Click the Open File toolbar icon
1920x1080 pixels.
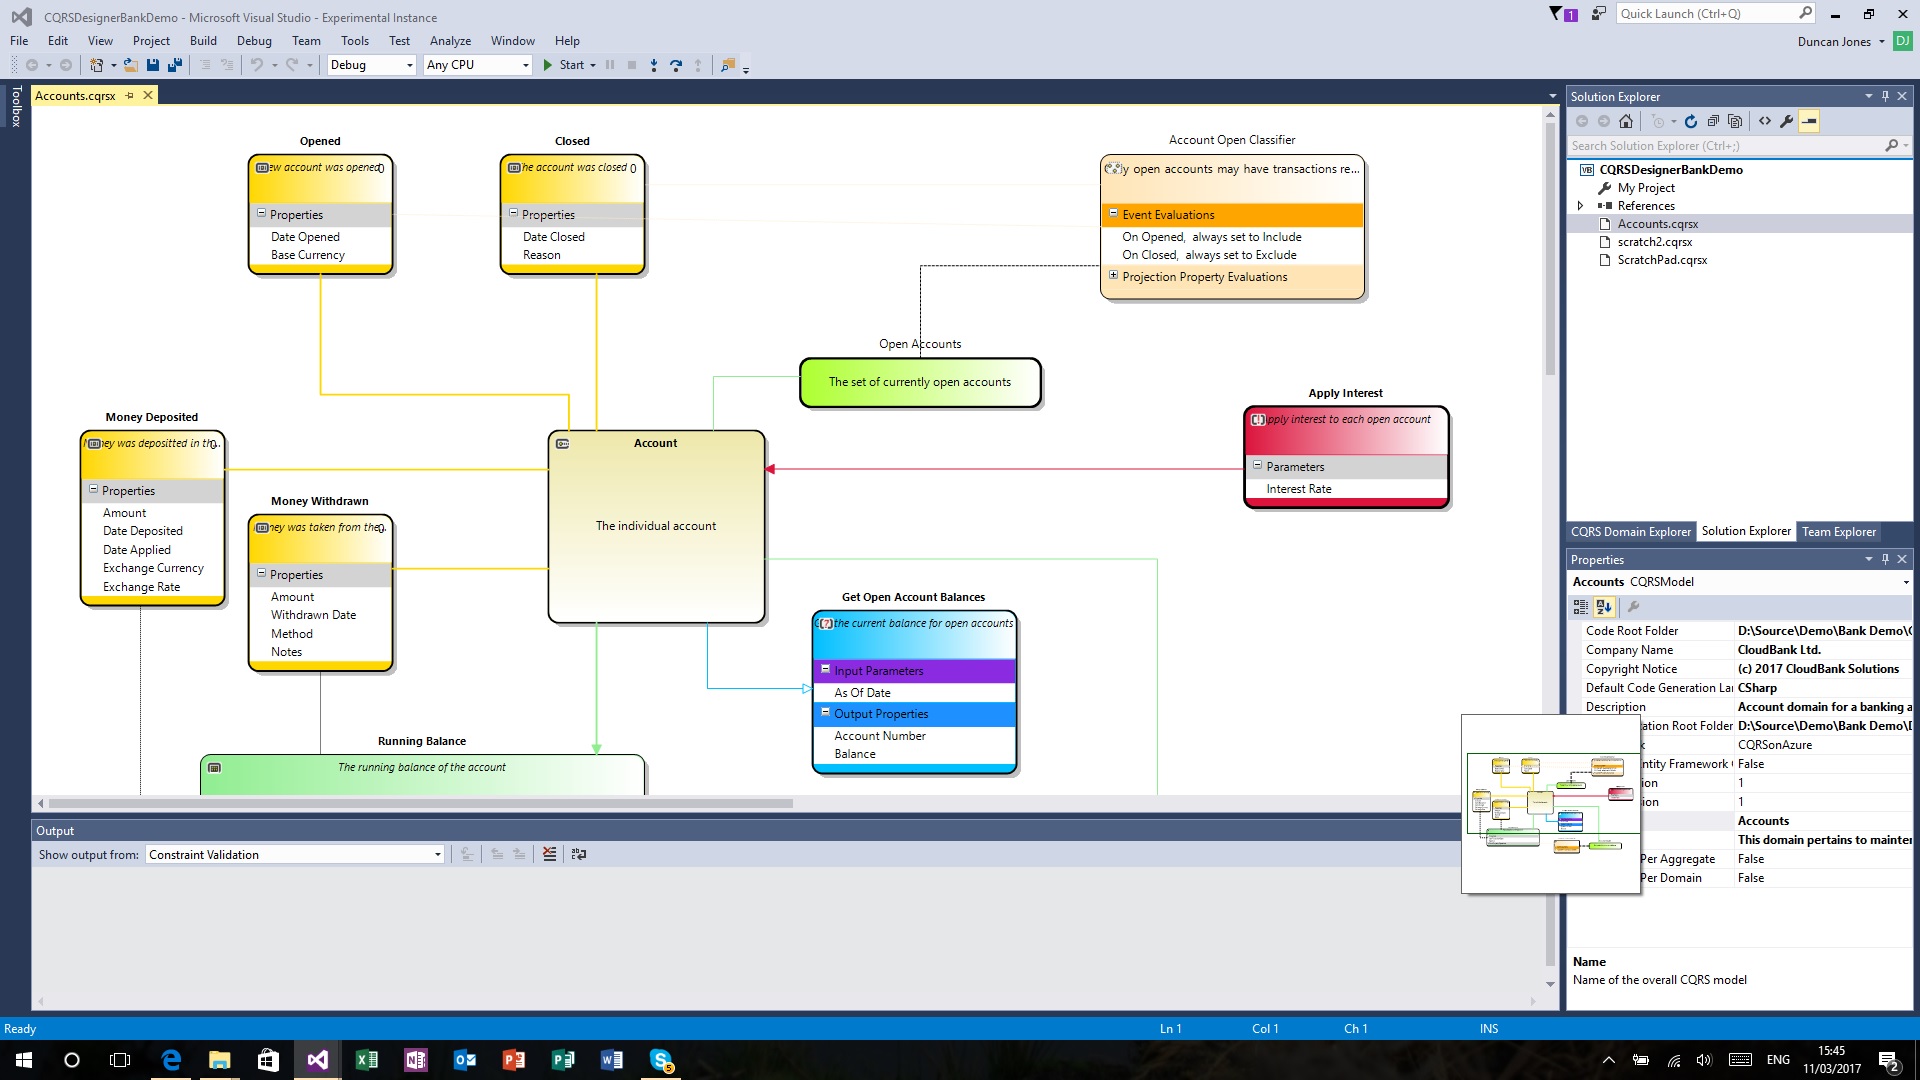(131, 65)
